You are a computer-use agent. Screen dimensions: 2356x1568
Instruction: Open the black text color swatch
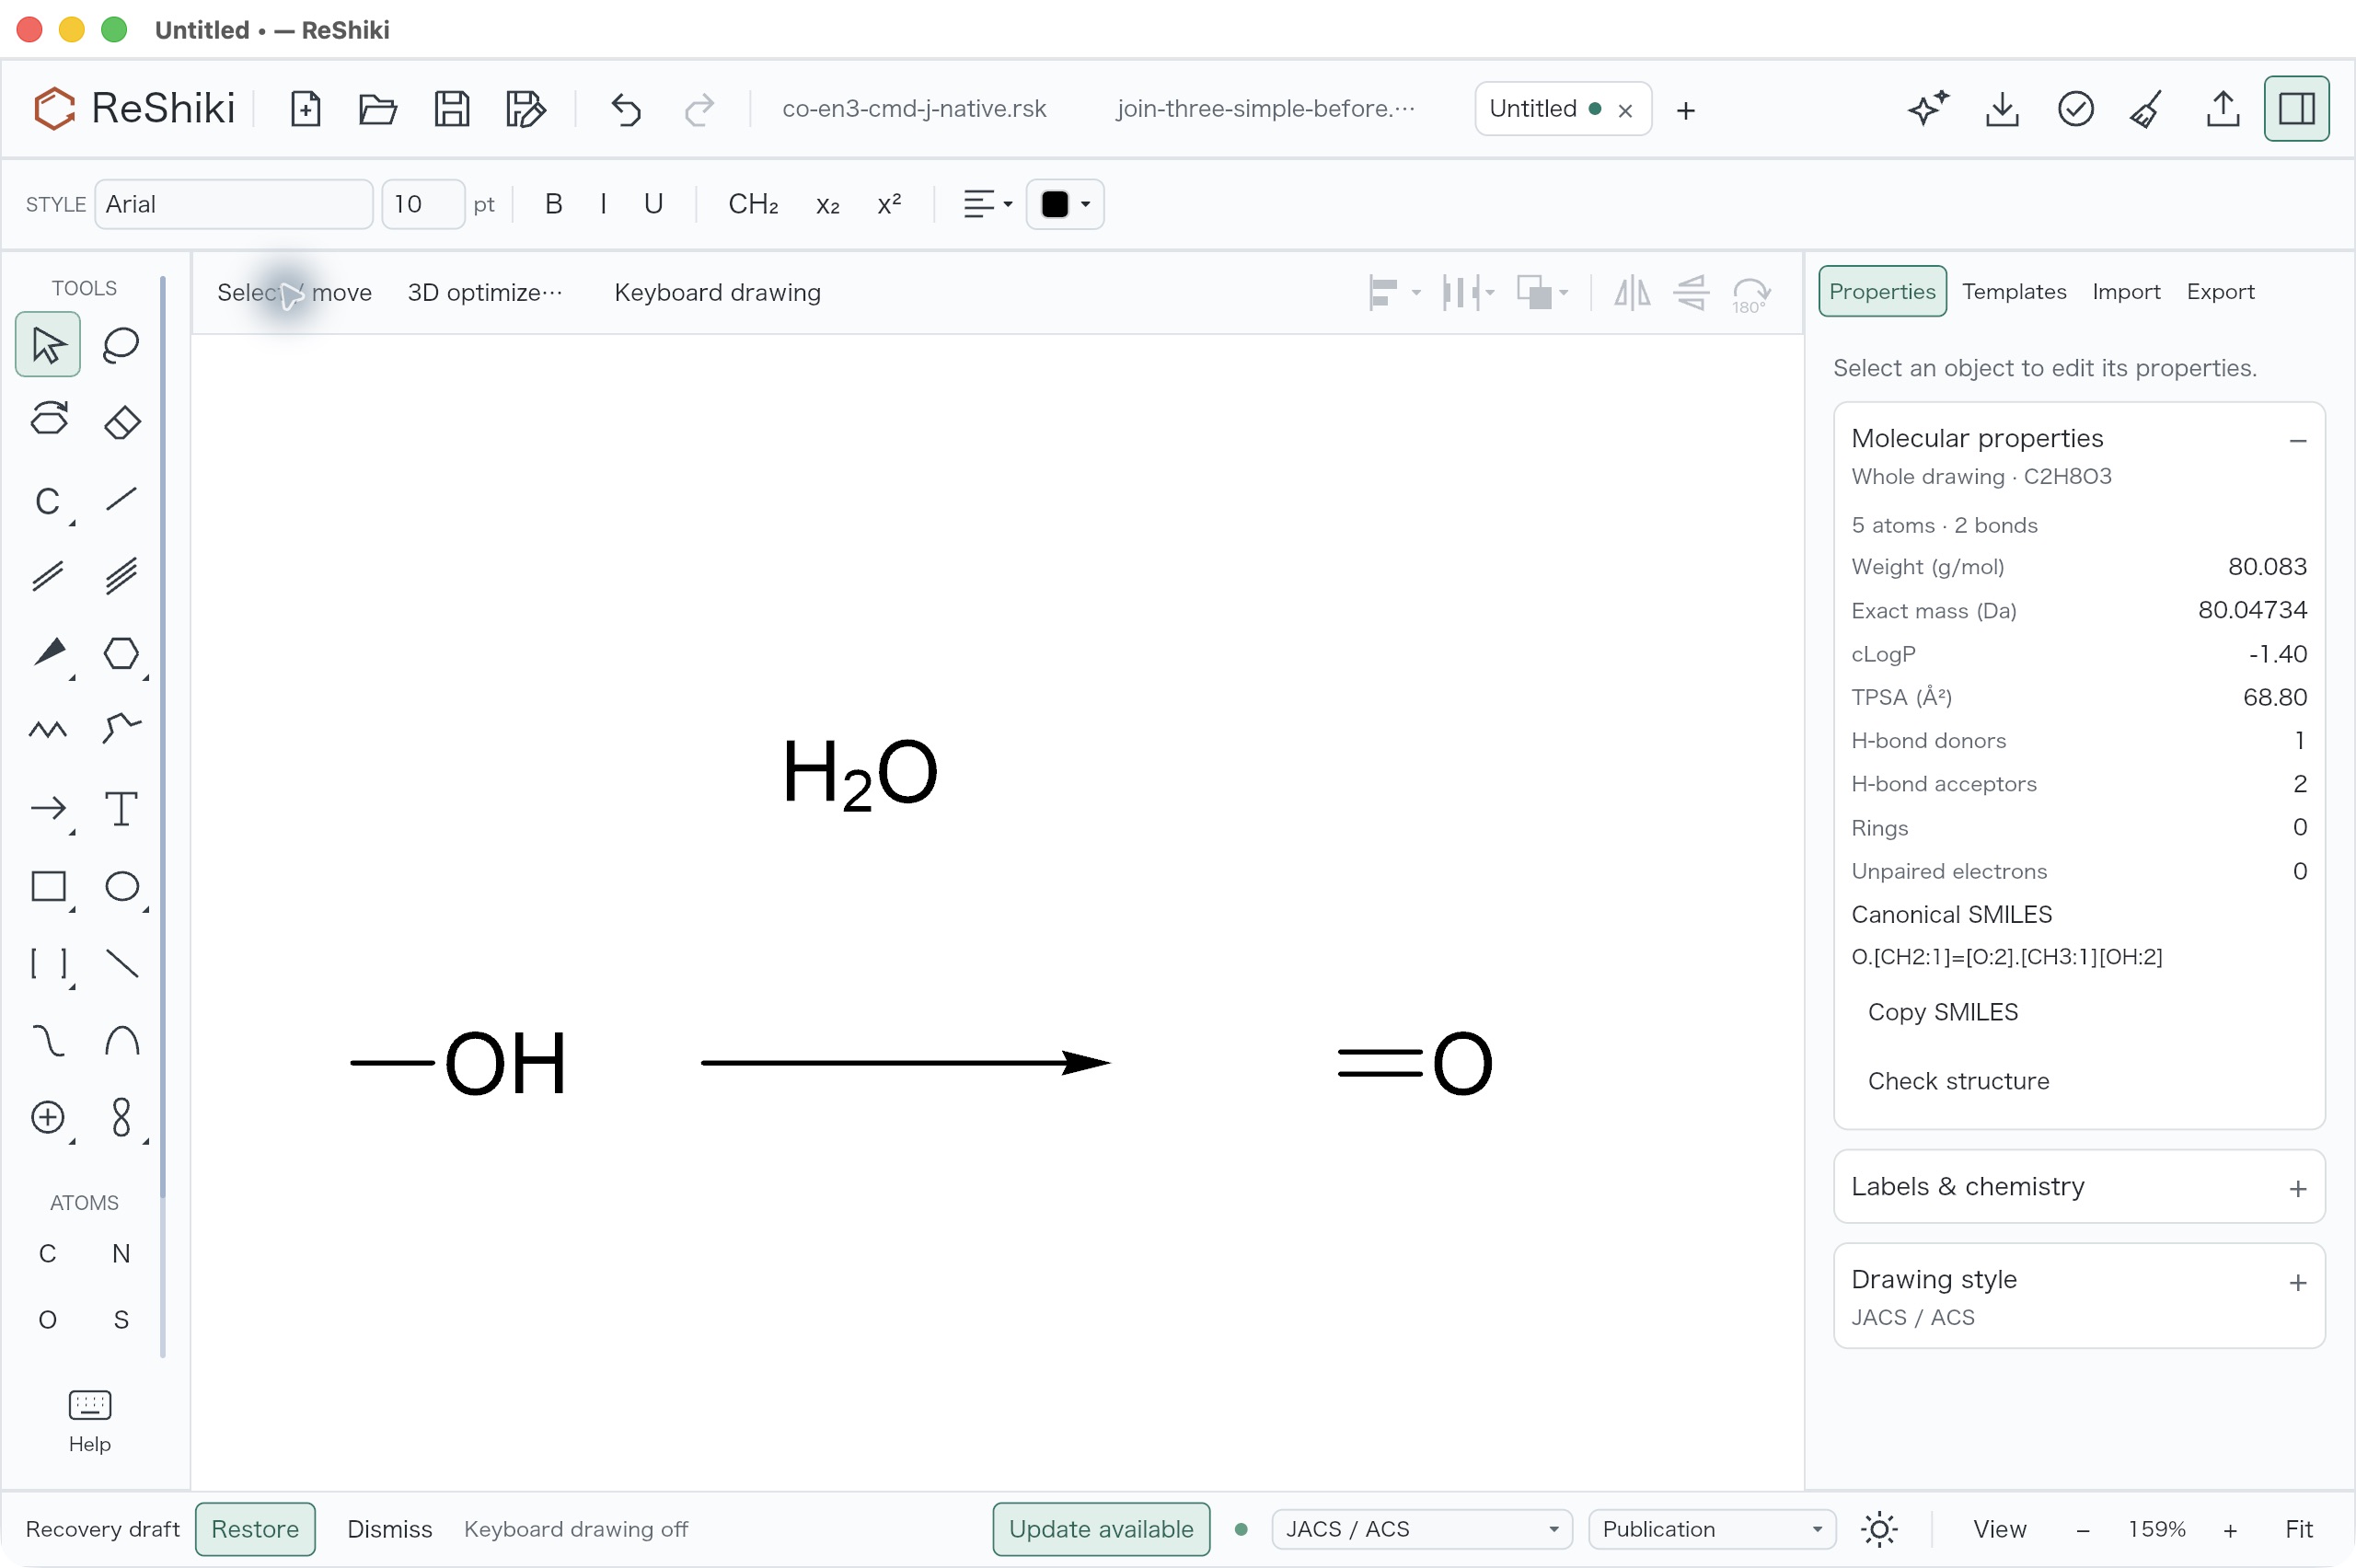click(x=1064, y=204)
